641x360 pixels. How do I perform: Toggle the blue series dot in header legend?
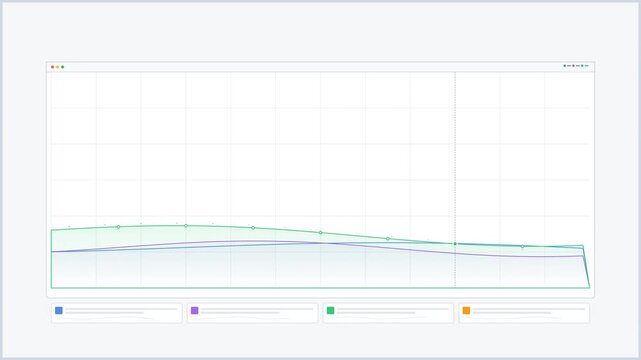coord(565,66)
